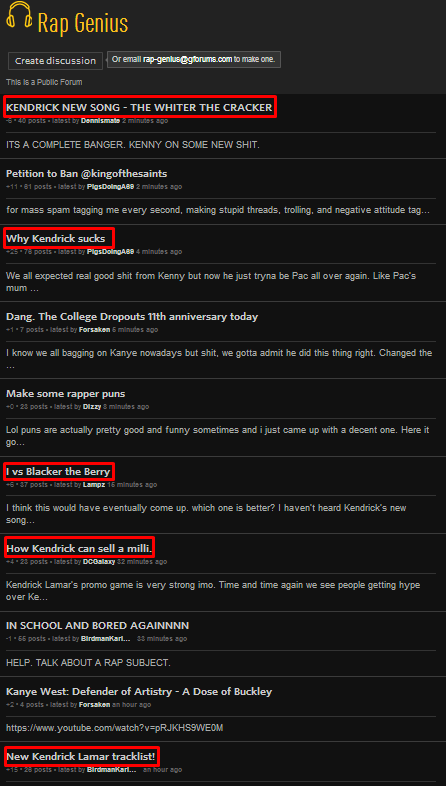446x786 pixels.
Task: Click the preview text HELP. TALK ABOUT A RAP SUBJECT.
Action: click(x=88, y=663)
